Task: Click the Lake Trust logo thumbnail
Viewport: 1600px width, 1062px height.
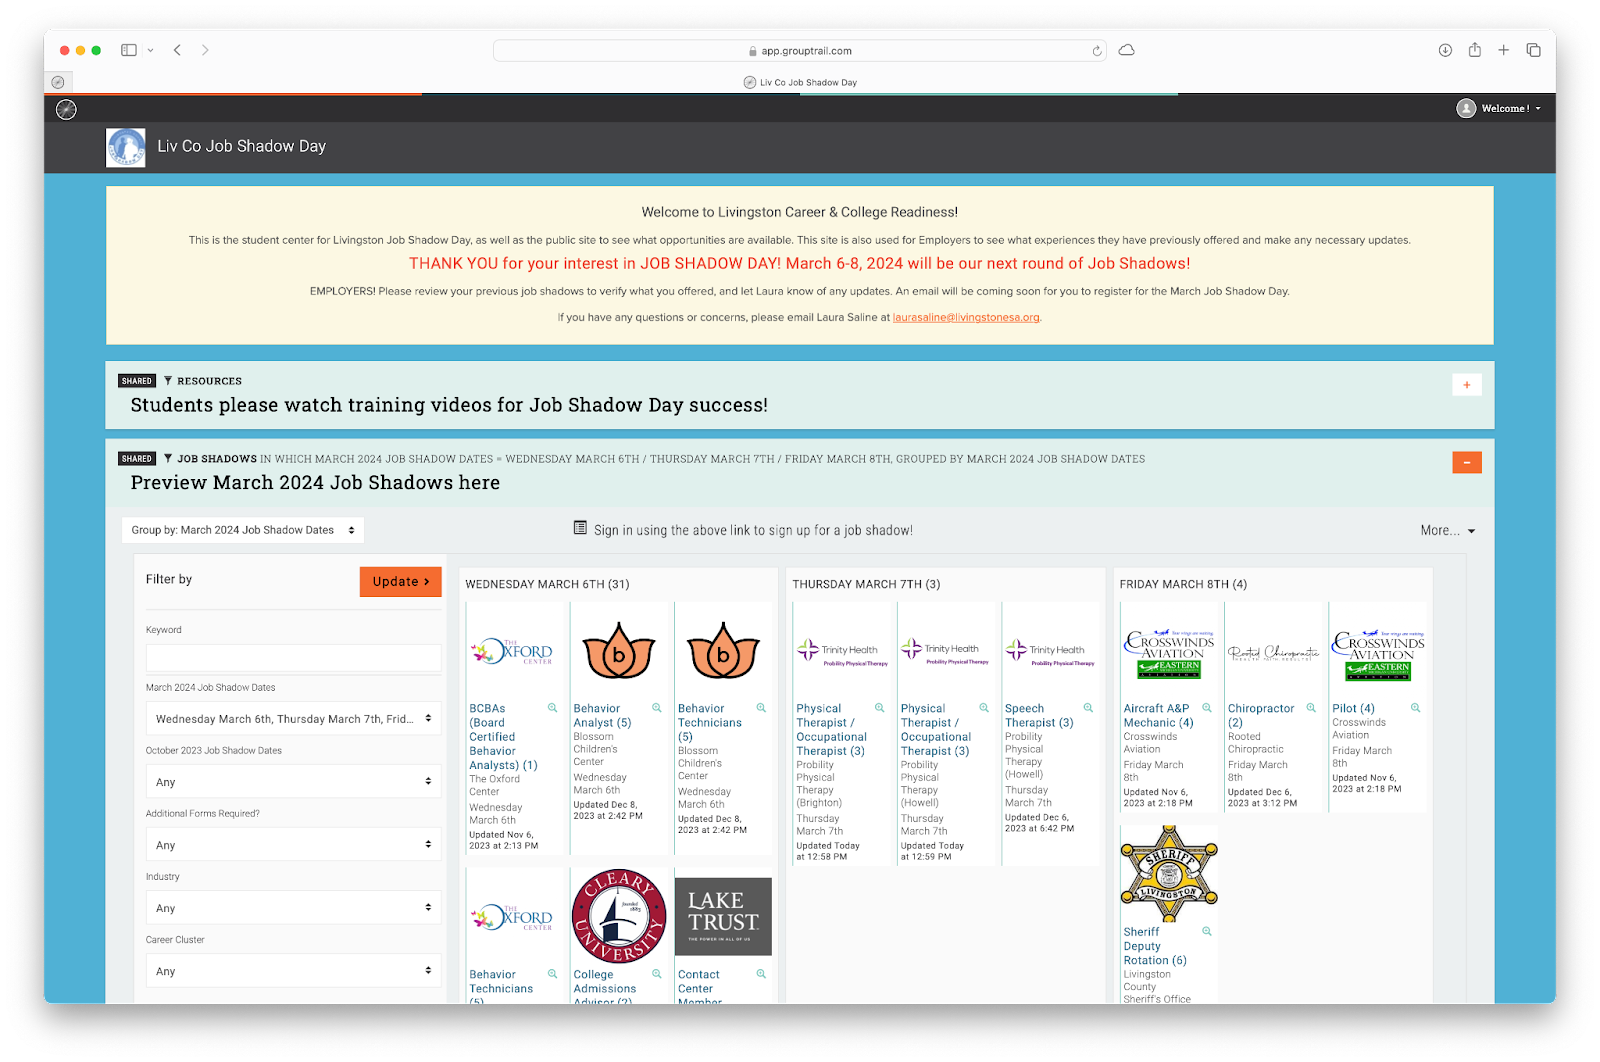Action: [723, 916]
